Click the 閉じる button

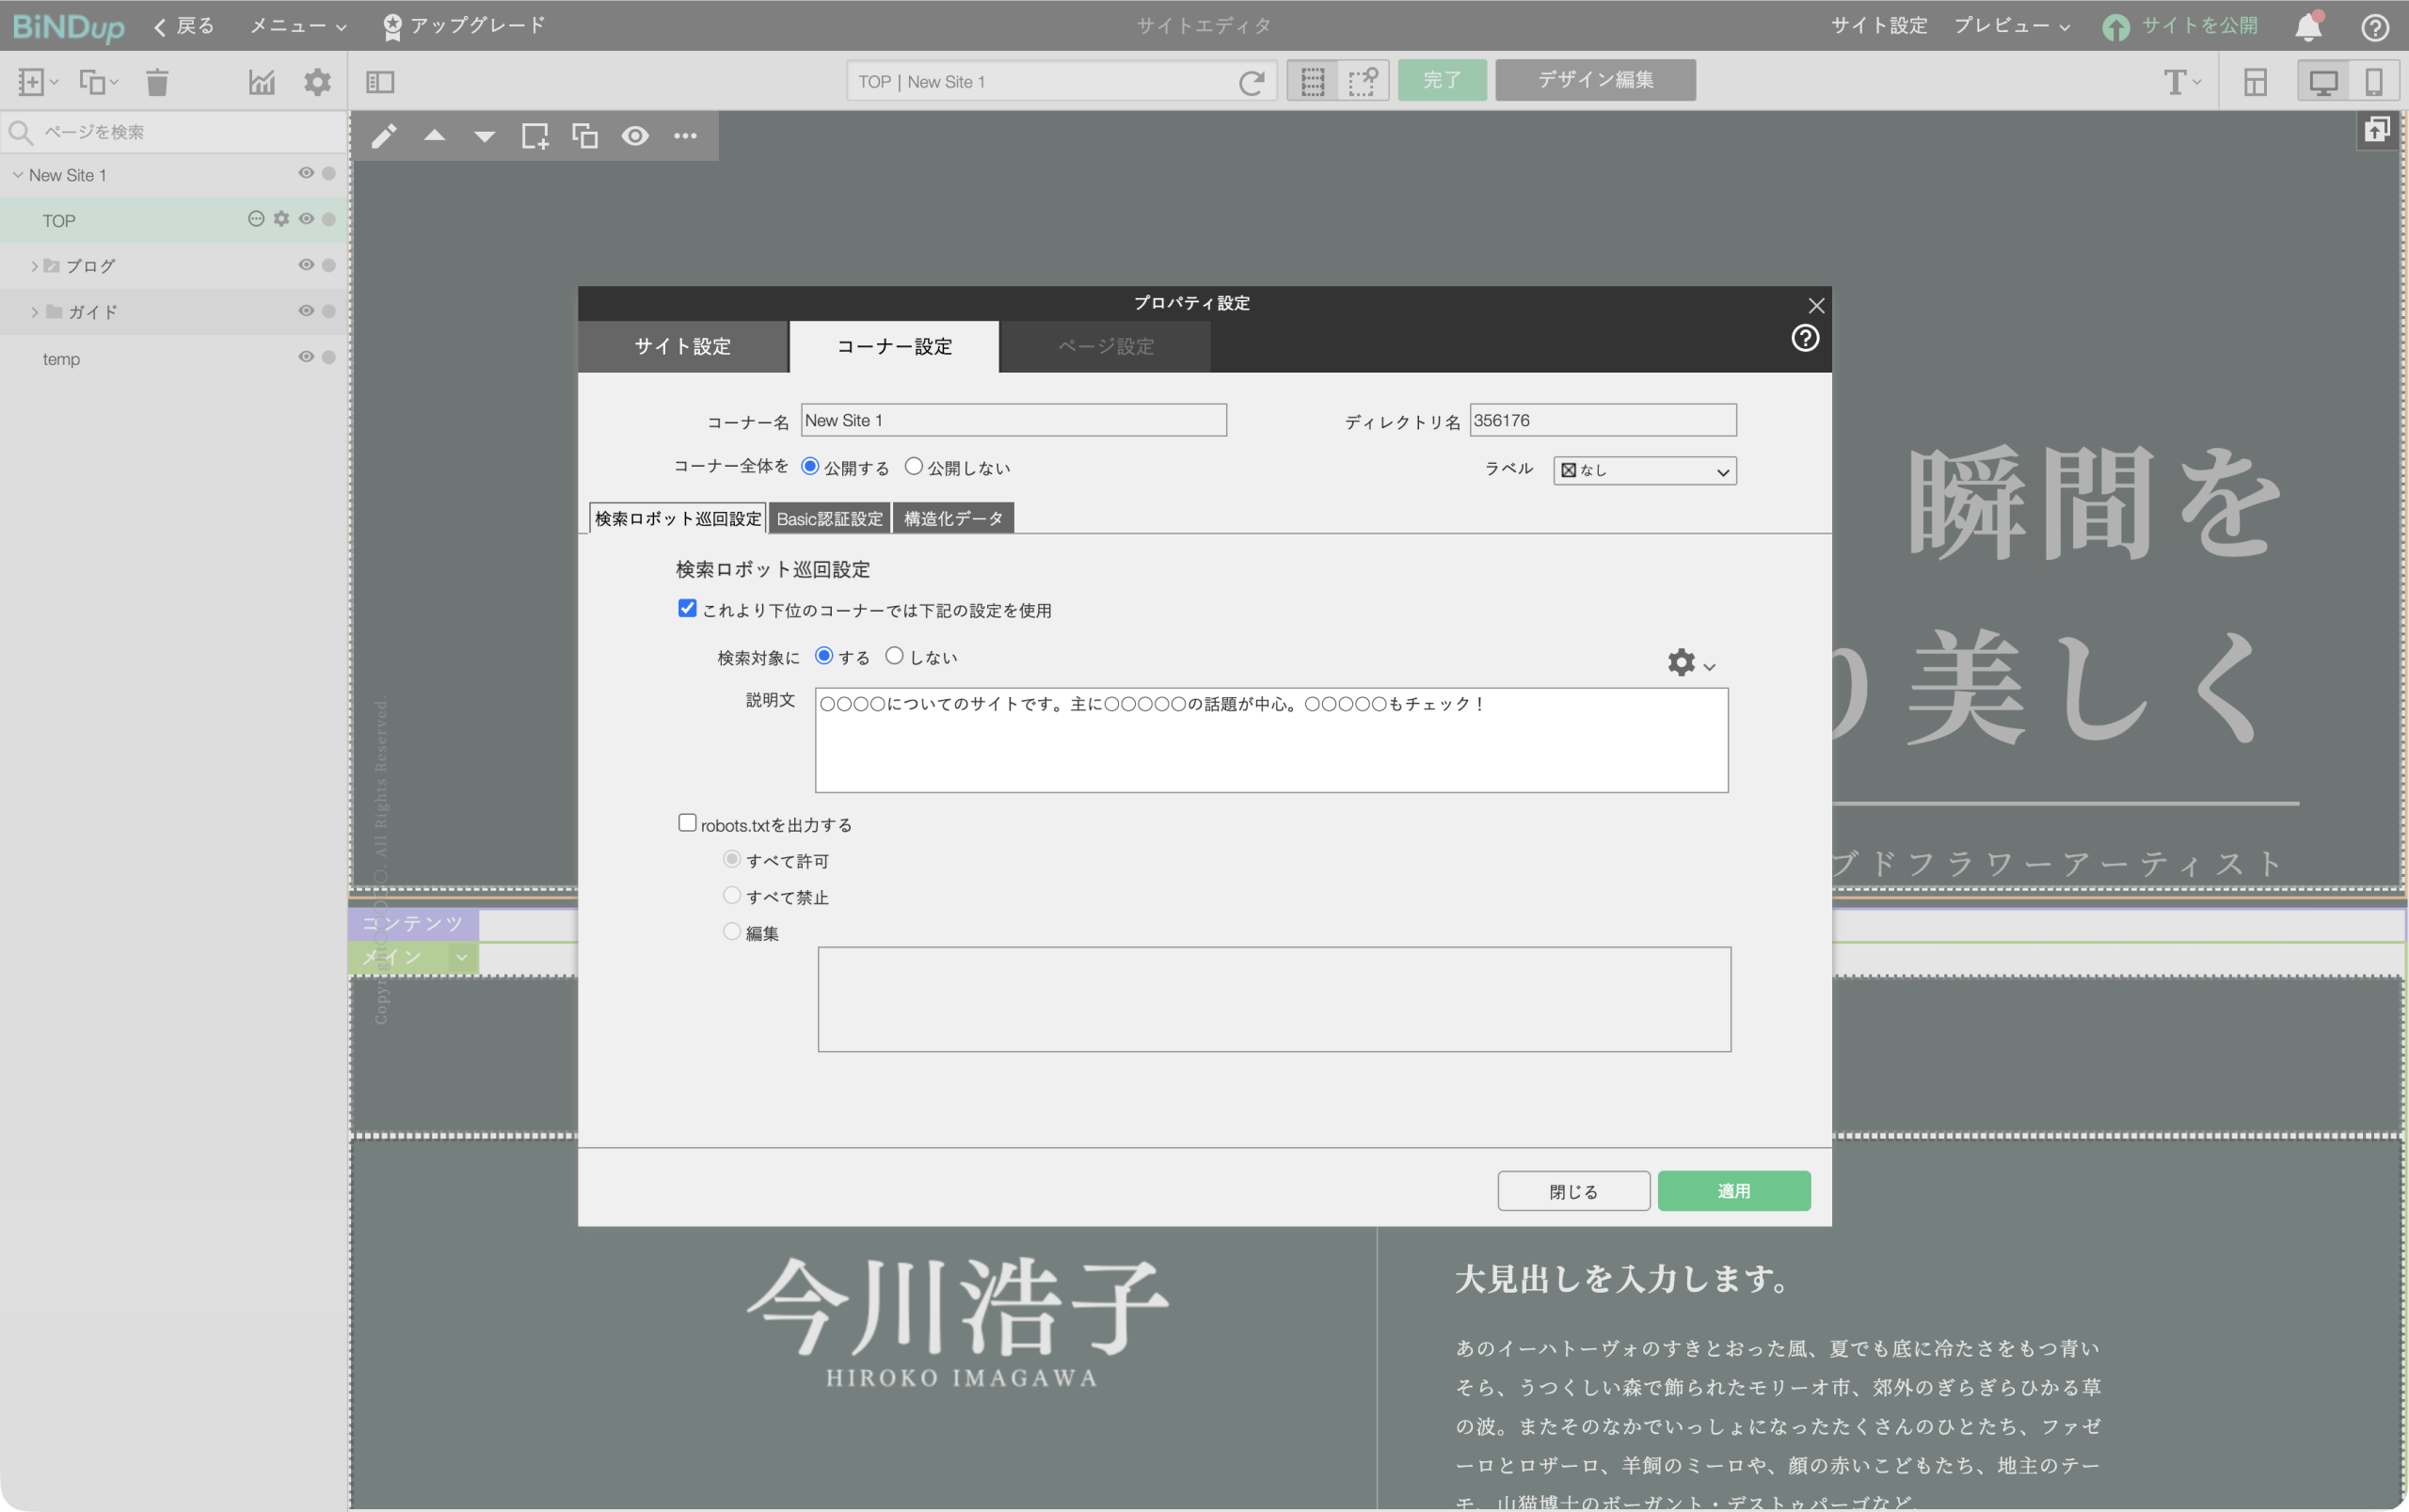[x=1574, y=1191]
